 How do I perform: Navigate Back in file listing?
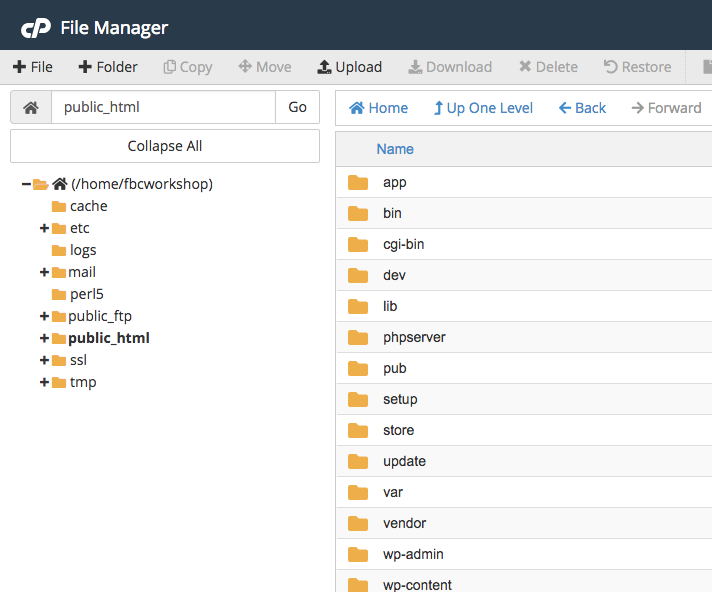[582, 108]
